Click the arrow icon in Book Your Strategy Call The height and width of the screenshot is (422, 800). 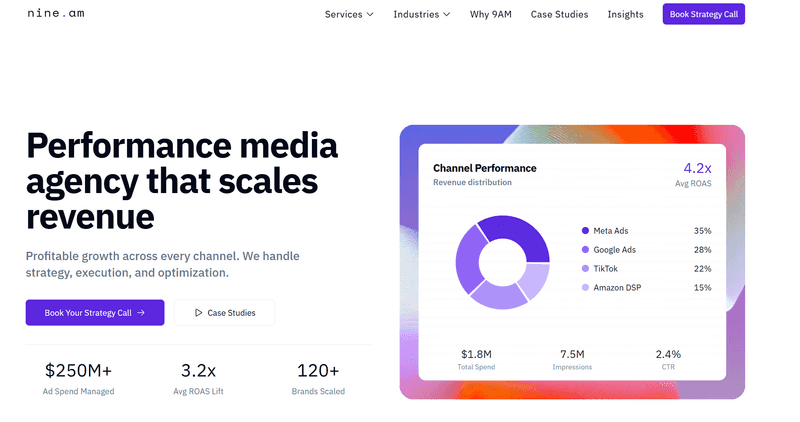coord(141,313)
